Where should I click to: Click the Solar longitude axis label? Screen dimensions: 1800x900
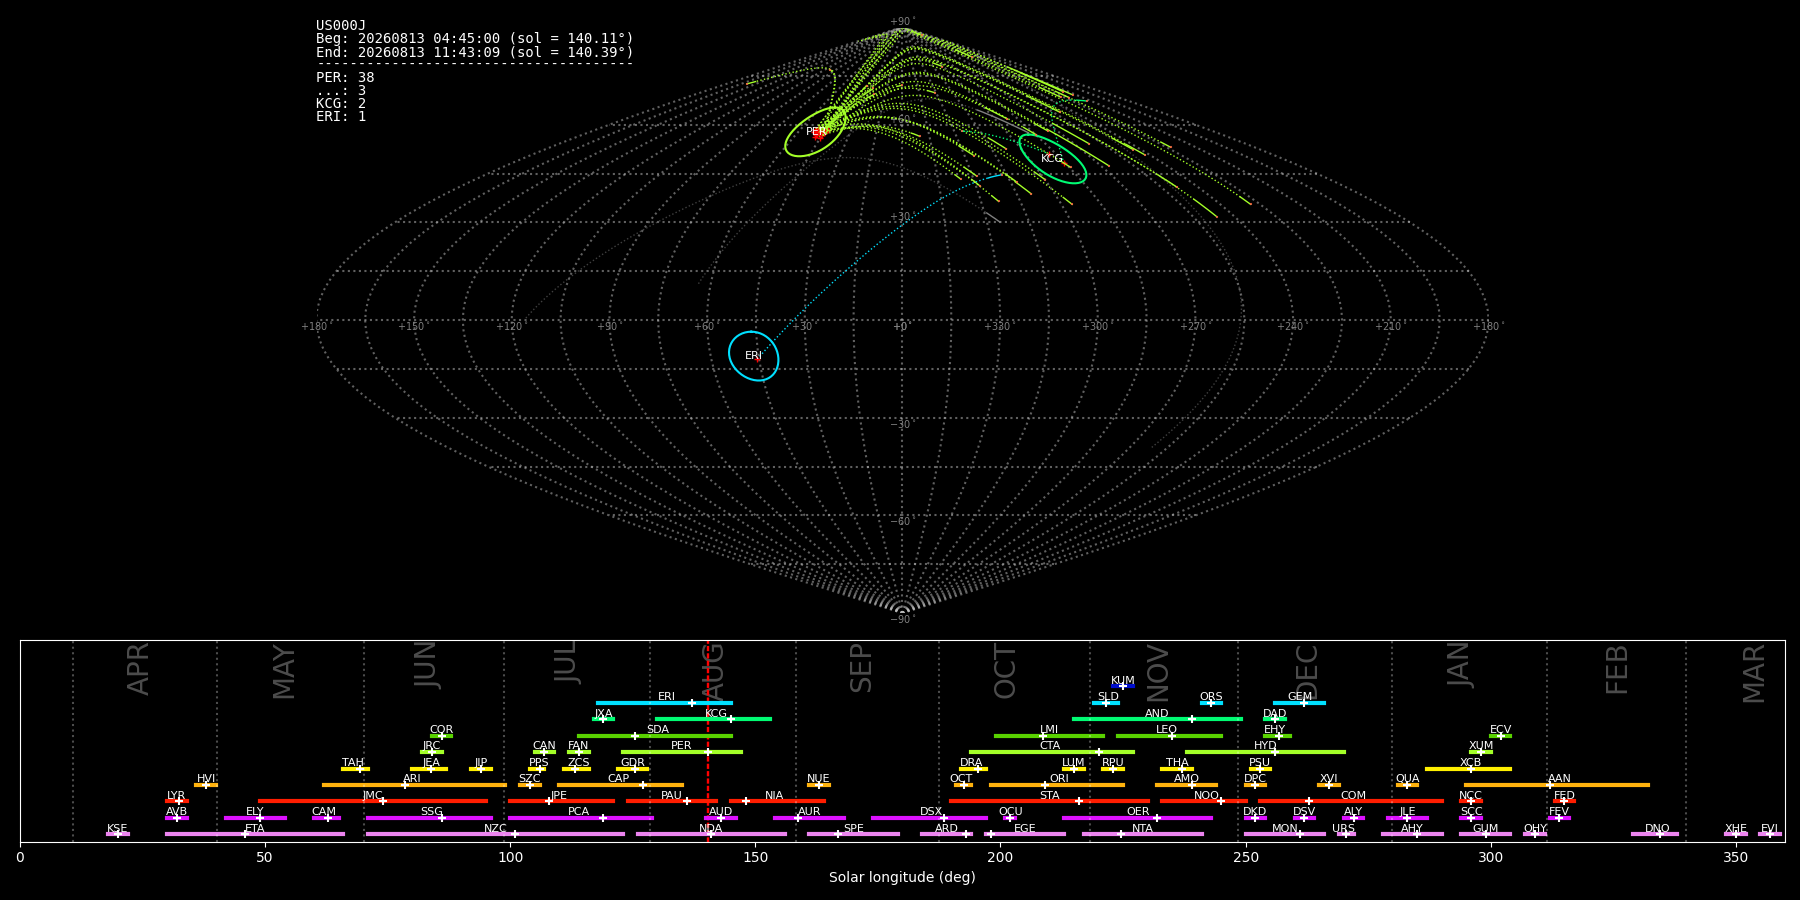click(x=902, y=877)
